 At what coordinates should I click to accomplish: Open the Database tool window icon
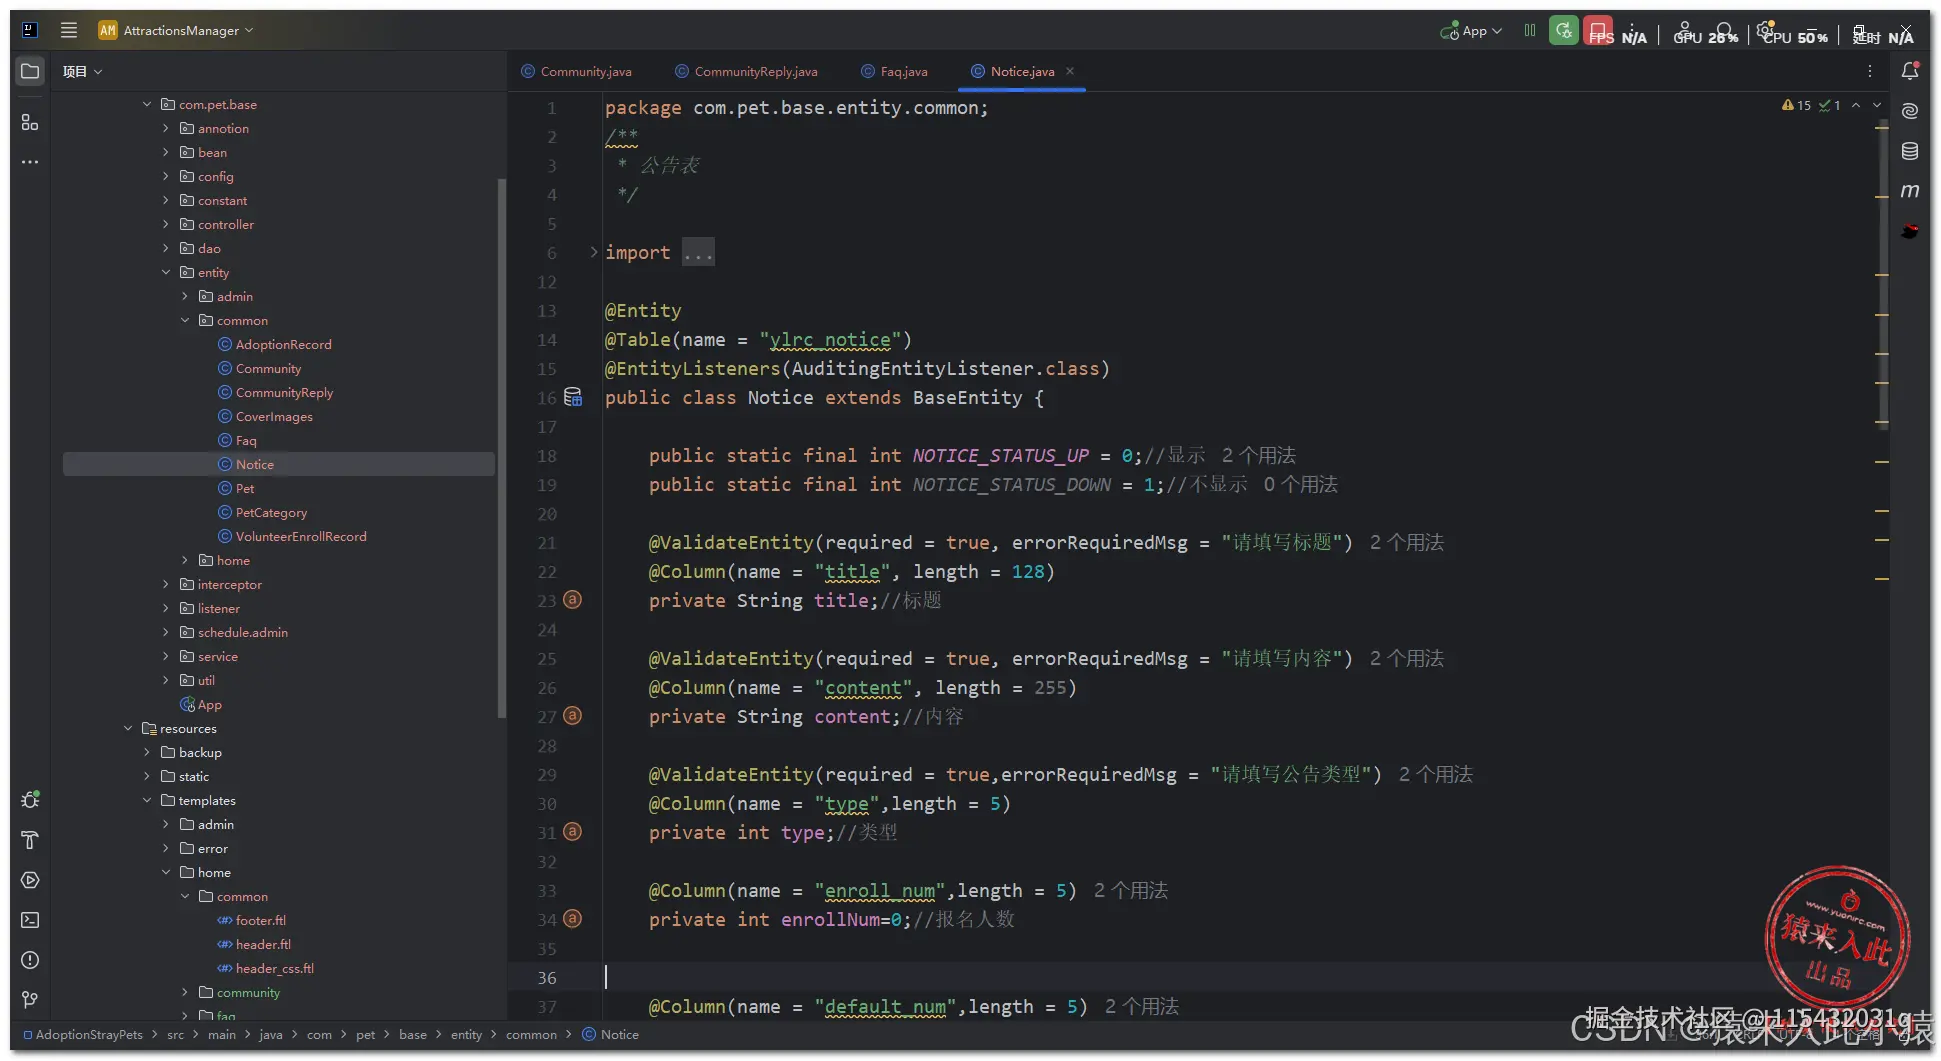tap(1910, 151)
